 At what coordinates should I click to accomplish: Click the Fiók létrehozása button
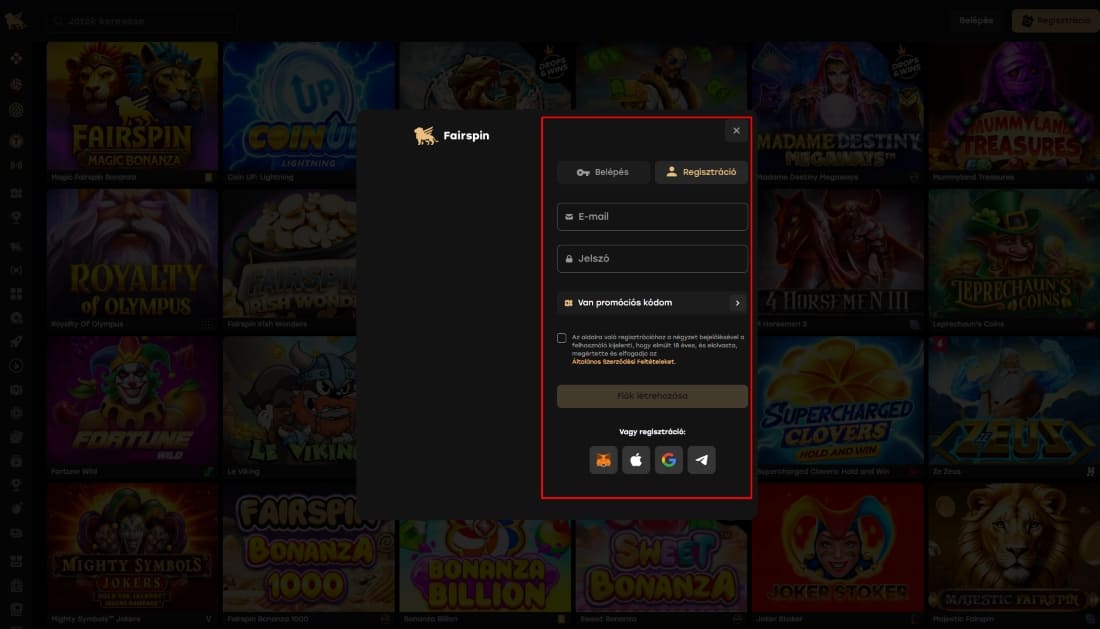point(652,396)
